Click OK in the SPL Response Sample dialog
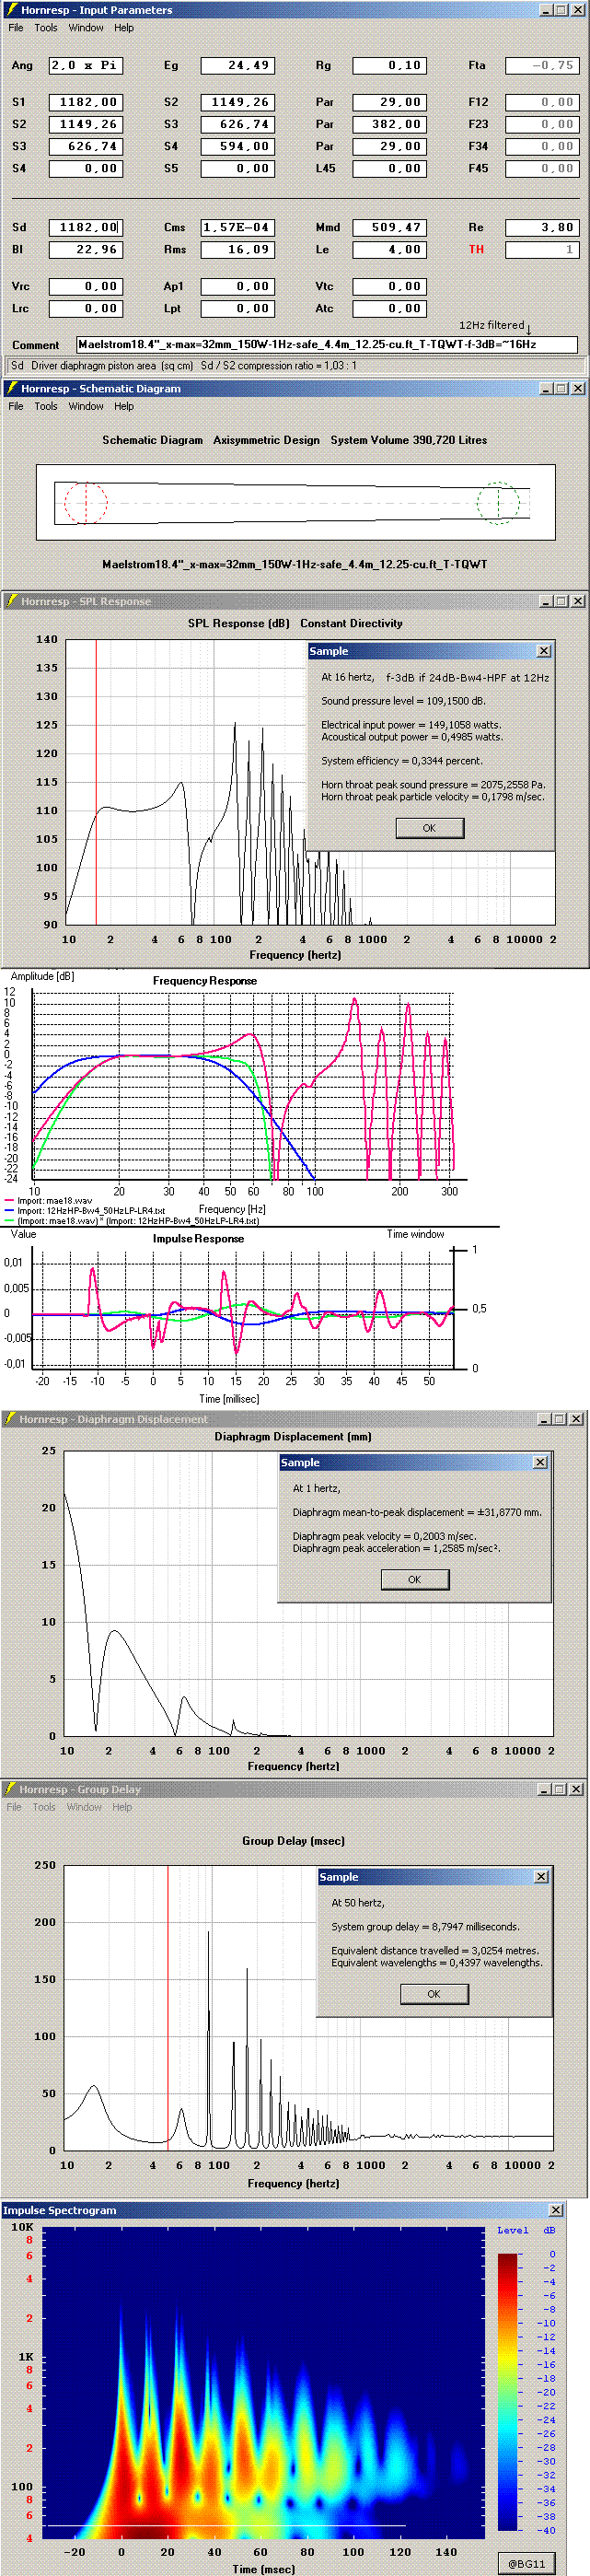Viewport: 590px width, 2576px height. (x=429, y=828)
